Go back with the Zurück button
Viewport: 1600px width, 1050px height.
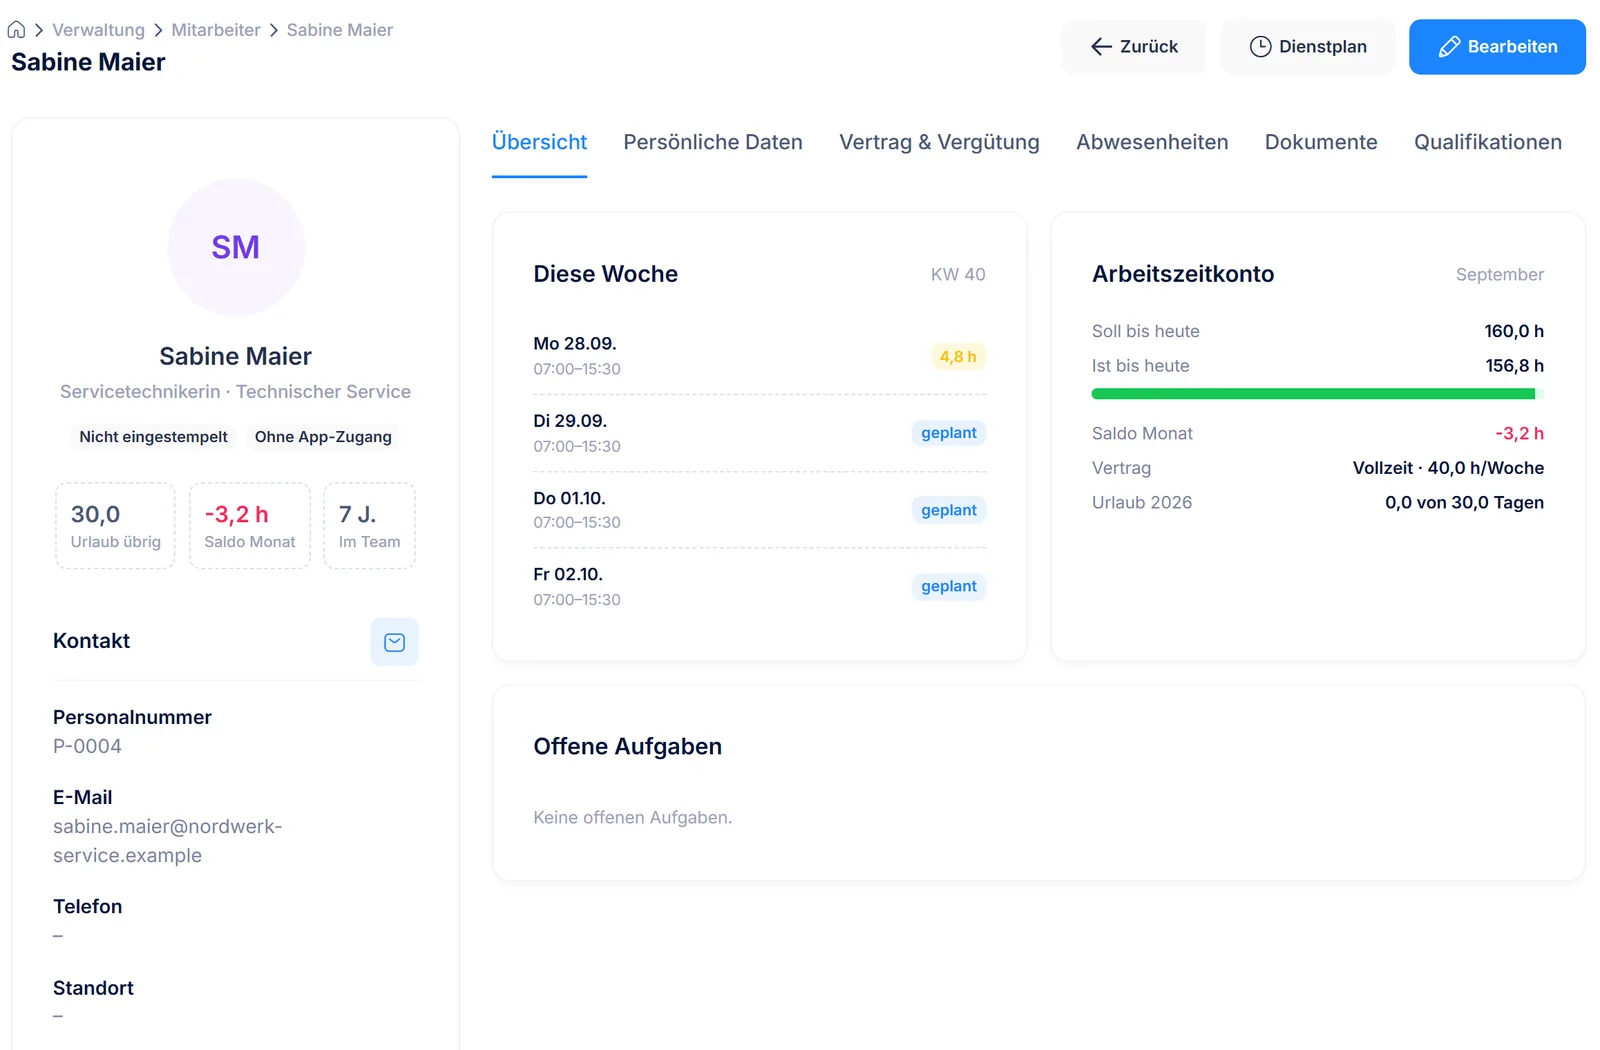point(1133,47)
